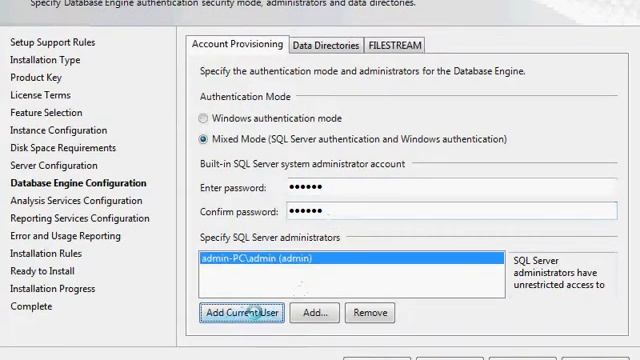Viewport: 640px width, 360px height.
Task: Select the Analysis Services Configuration step
Action: [x=76, y=200]
